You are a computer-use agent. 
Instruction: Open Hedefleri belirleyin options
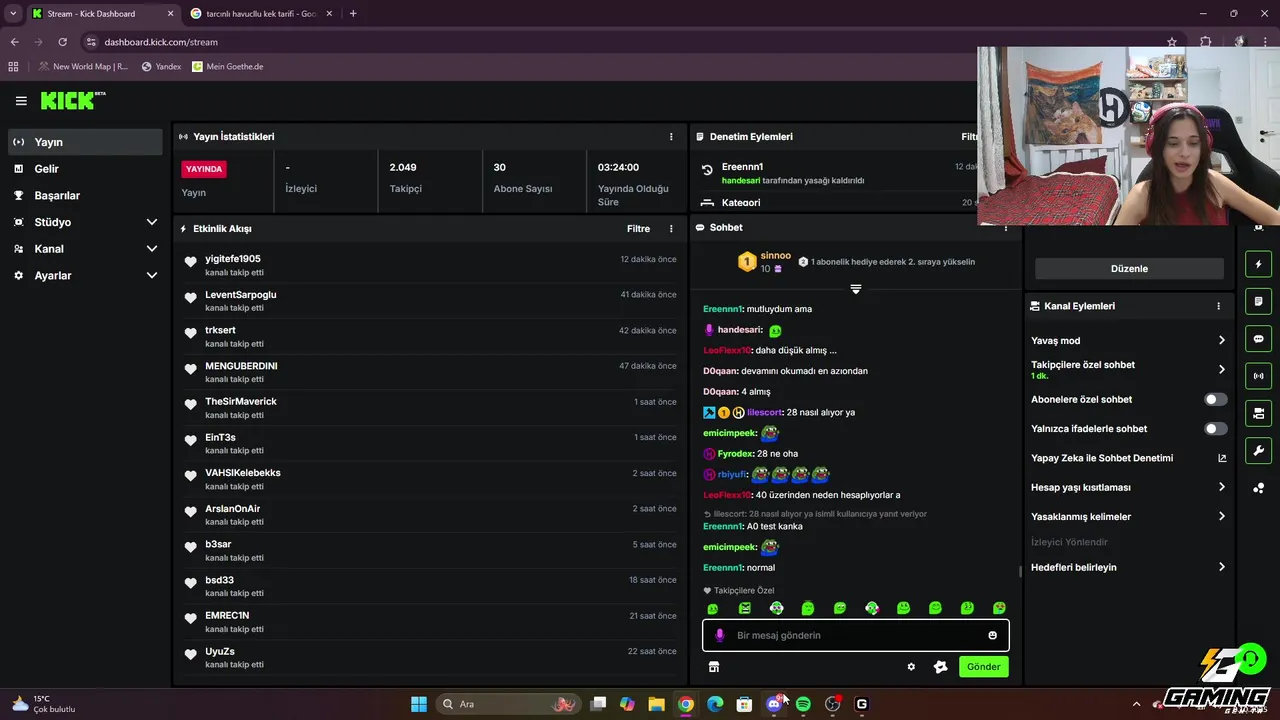coord(1128,567)
